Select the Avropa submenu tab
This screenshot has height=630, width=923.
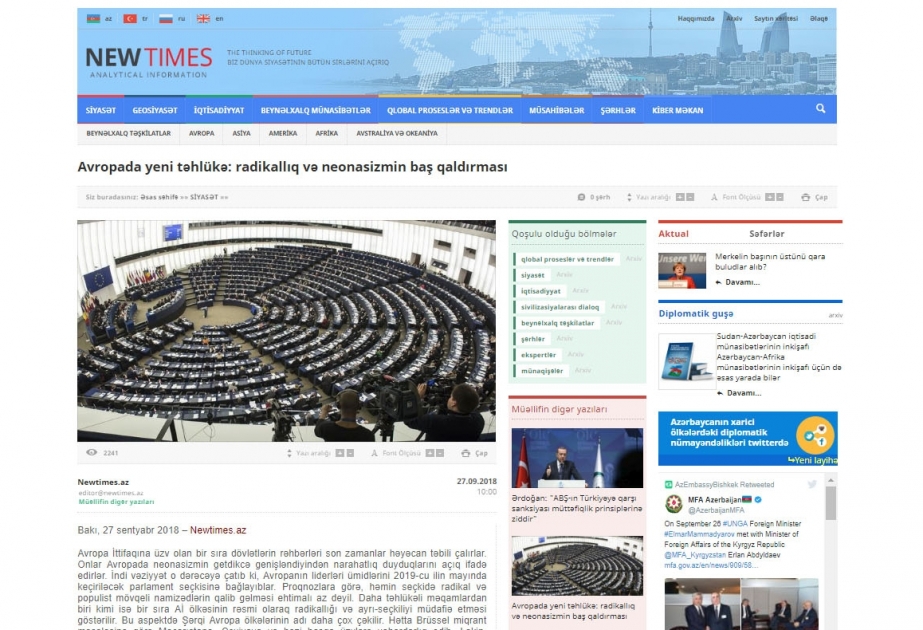201,134
